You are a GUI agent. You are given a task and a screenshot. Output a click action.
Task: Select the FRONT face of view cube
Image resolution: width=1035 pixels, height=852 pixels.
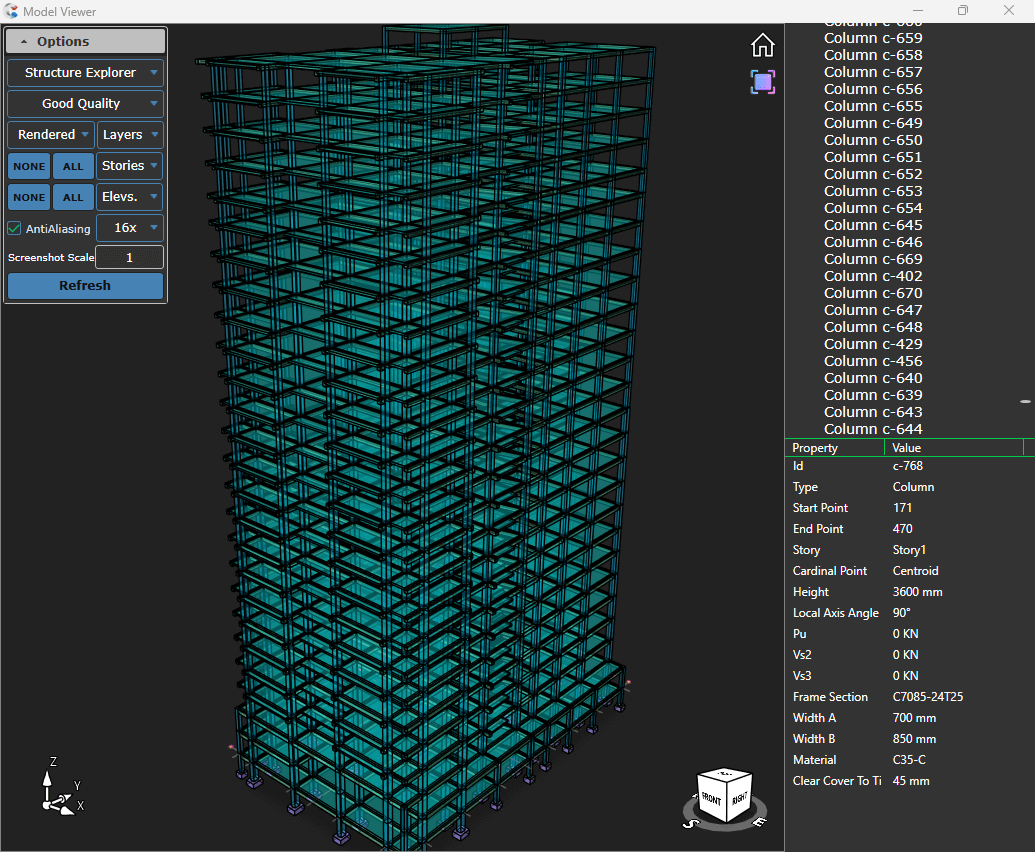(713, 797)
